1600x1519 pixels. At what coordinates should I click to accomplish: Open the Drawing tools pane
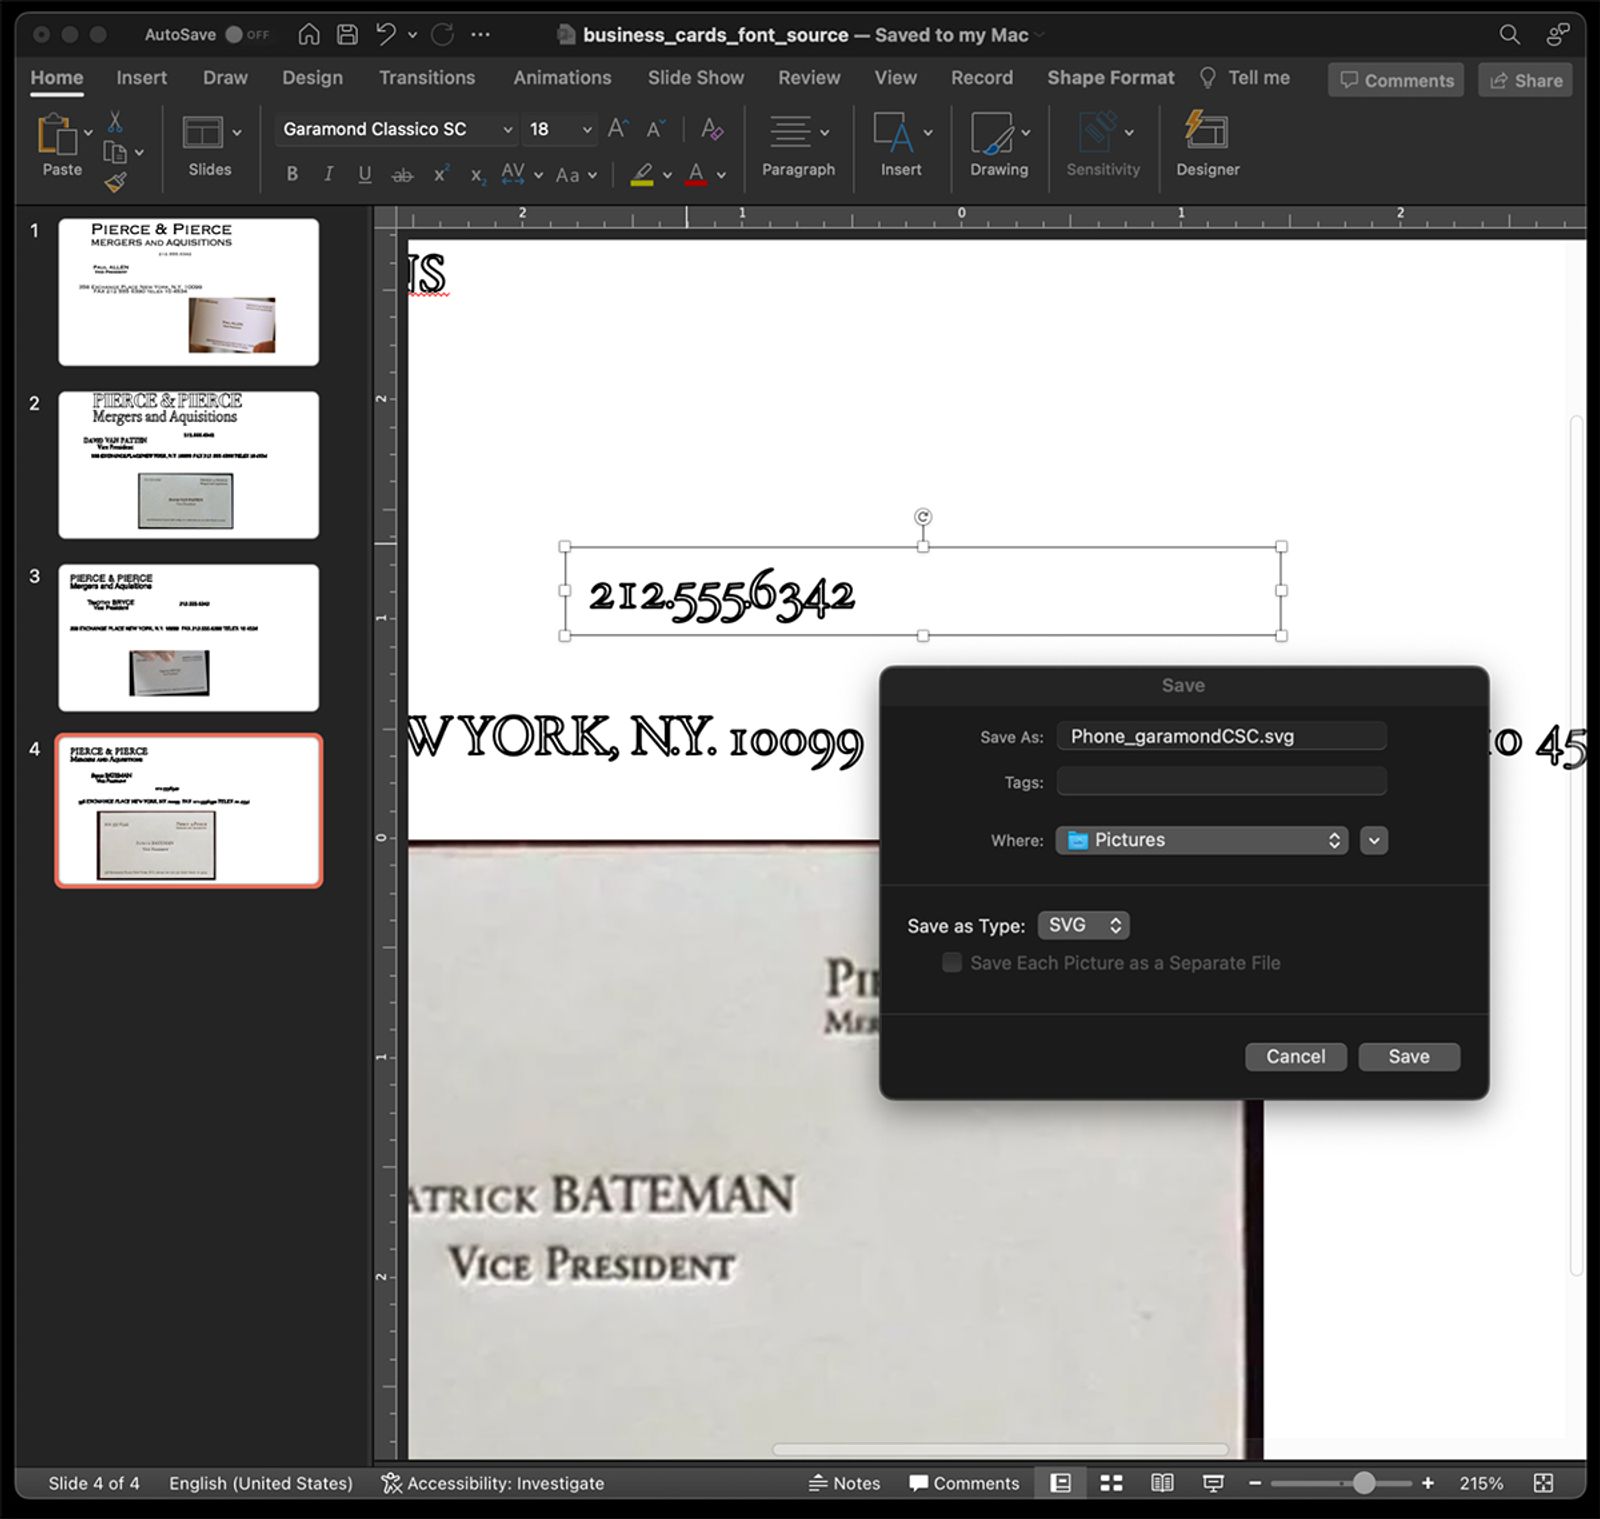tap(996, 145)
